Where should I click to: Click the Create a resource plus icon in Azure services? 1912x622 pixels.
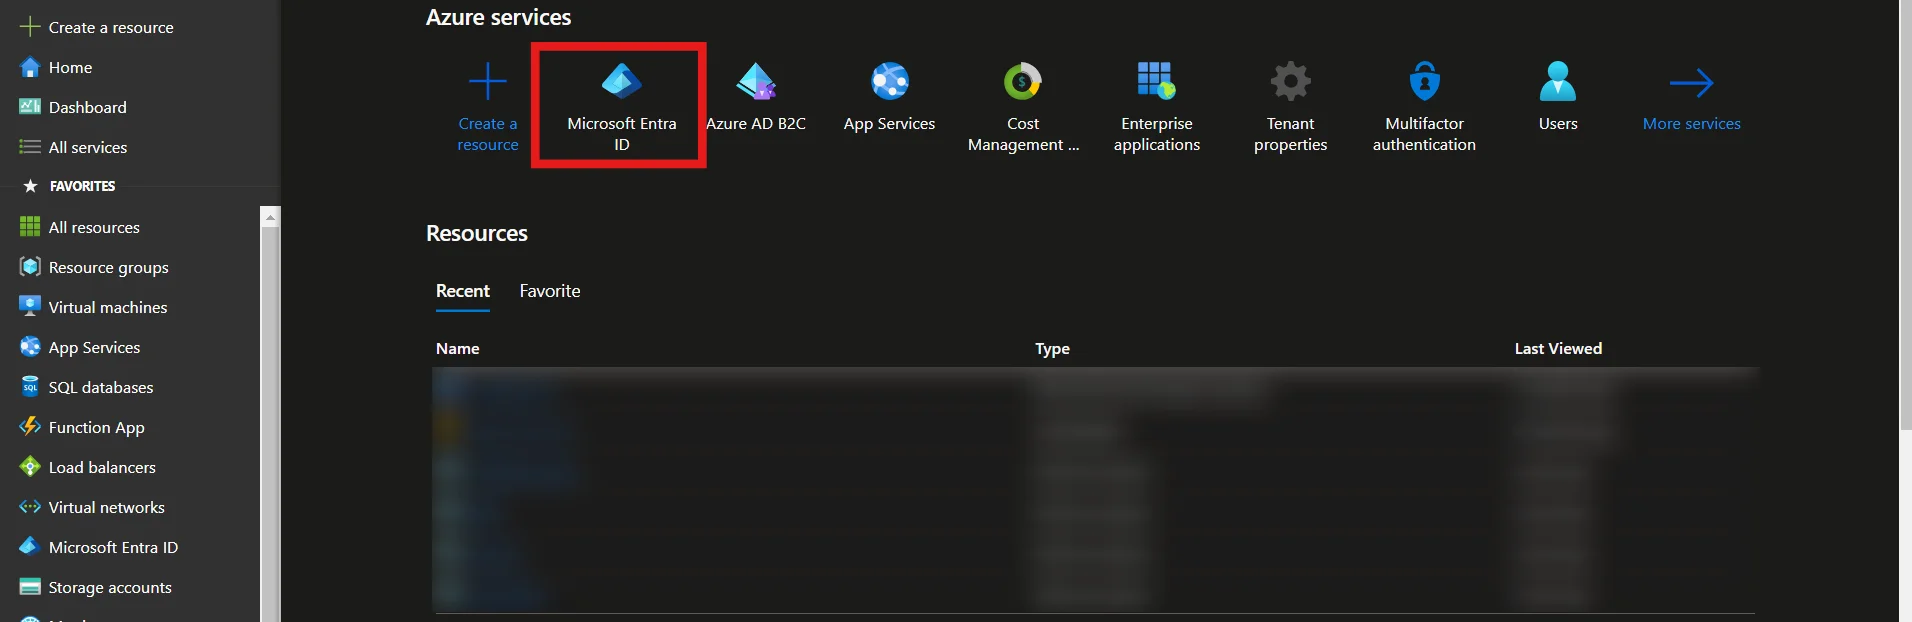click(488, 81)
